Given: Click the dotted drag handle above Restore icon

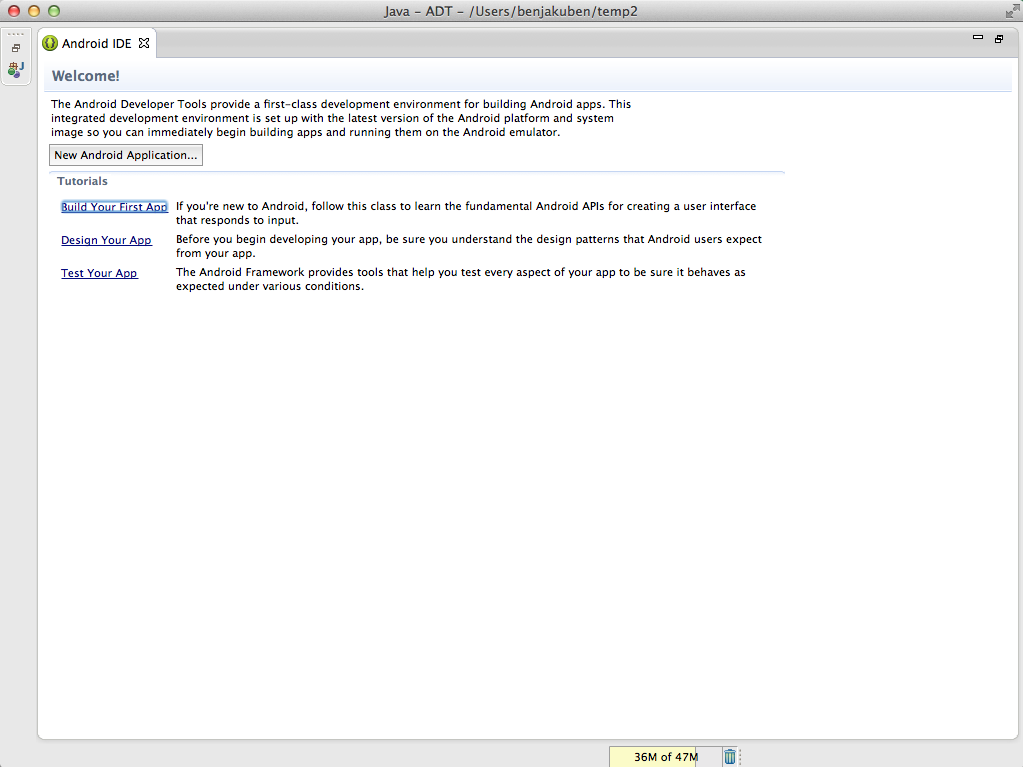Looking at the screenshot, I should coord(16,34).
